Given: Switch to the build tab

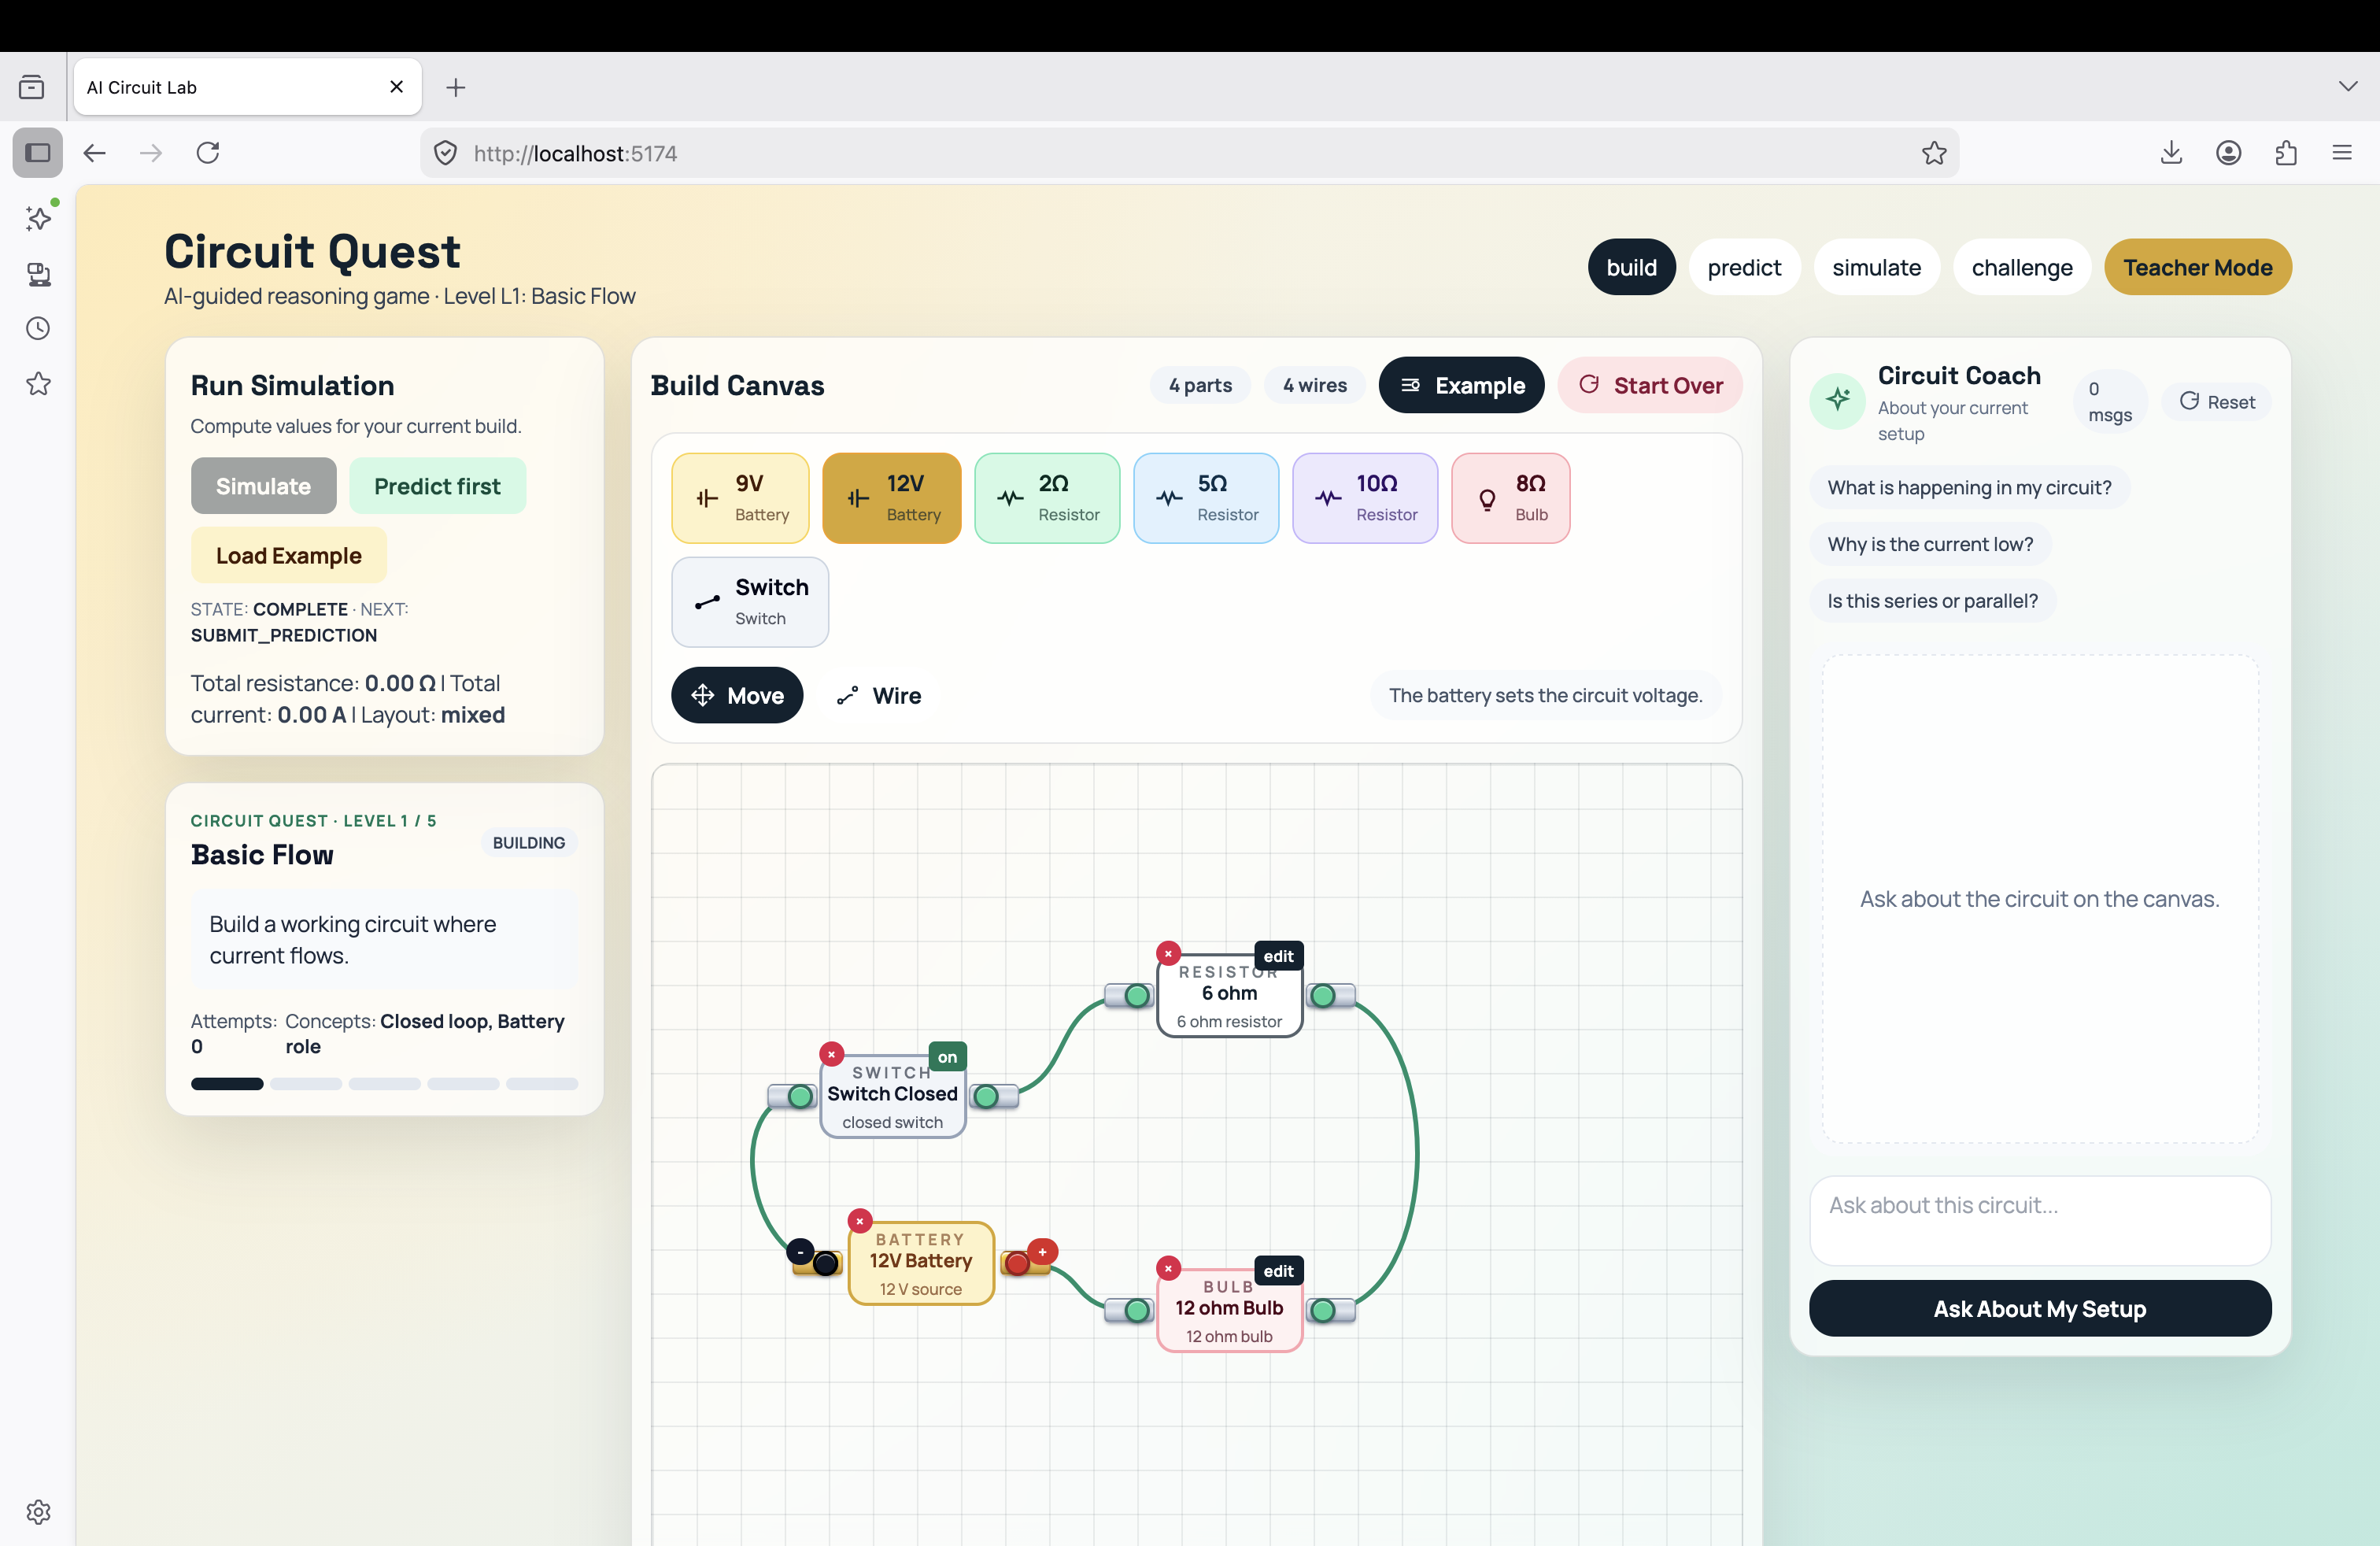Looking at the screenshot, I should pos(1631,267).
